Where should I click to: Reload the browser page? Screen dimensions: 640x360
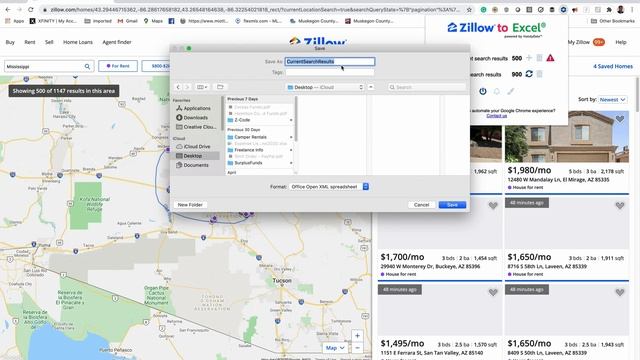point(31,9)
